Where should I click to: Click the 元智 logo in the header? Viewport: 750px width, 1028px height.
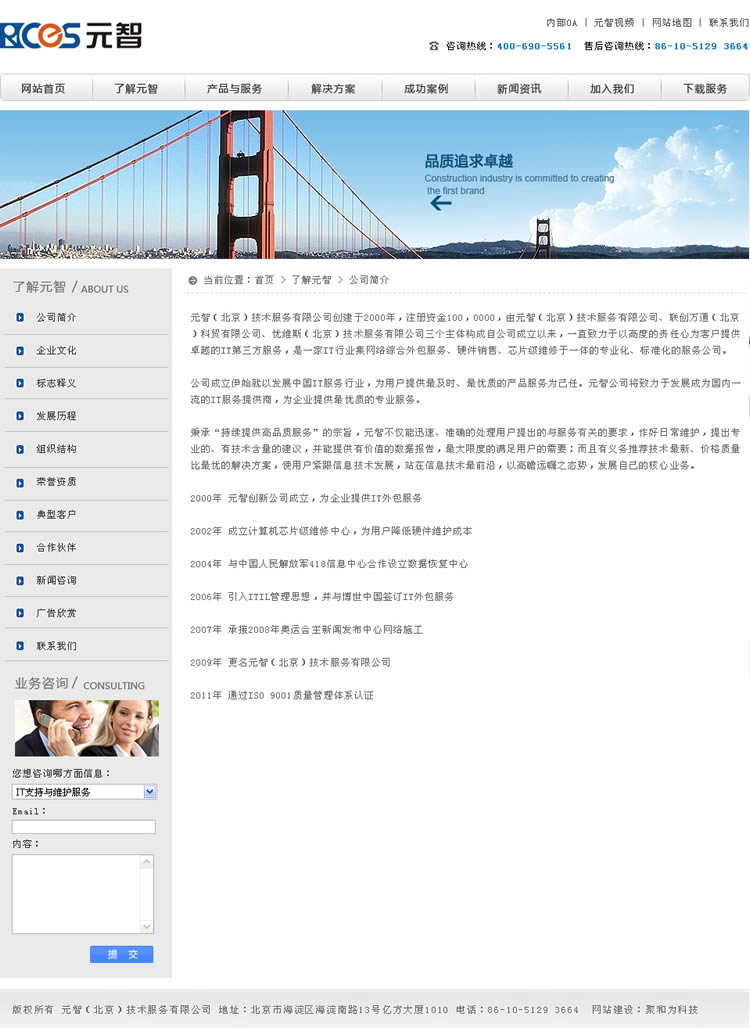71,35
